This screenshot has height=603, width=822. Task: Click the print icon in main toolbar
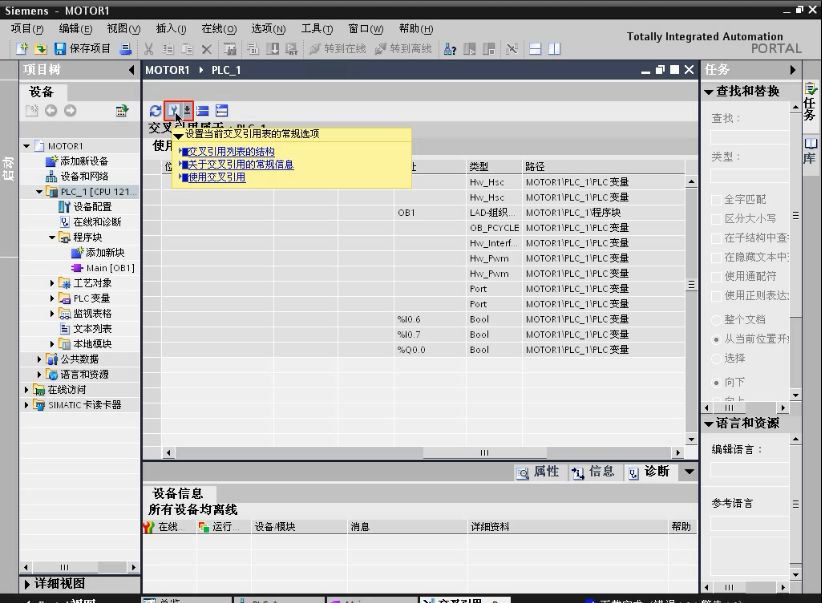click(x=125, y=49)
